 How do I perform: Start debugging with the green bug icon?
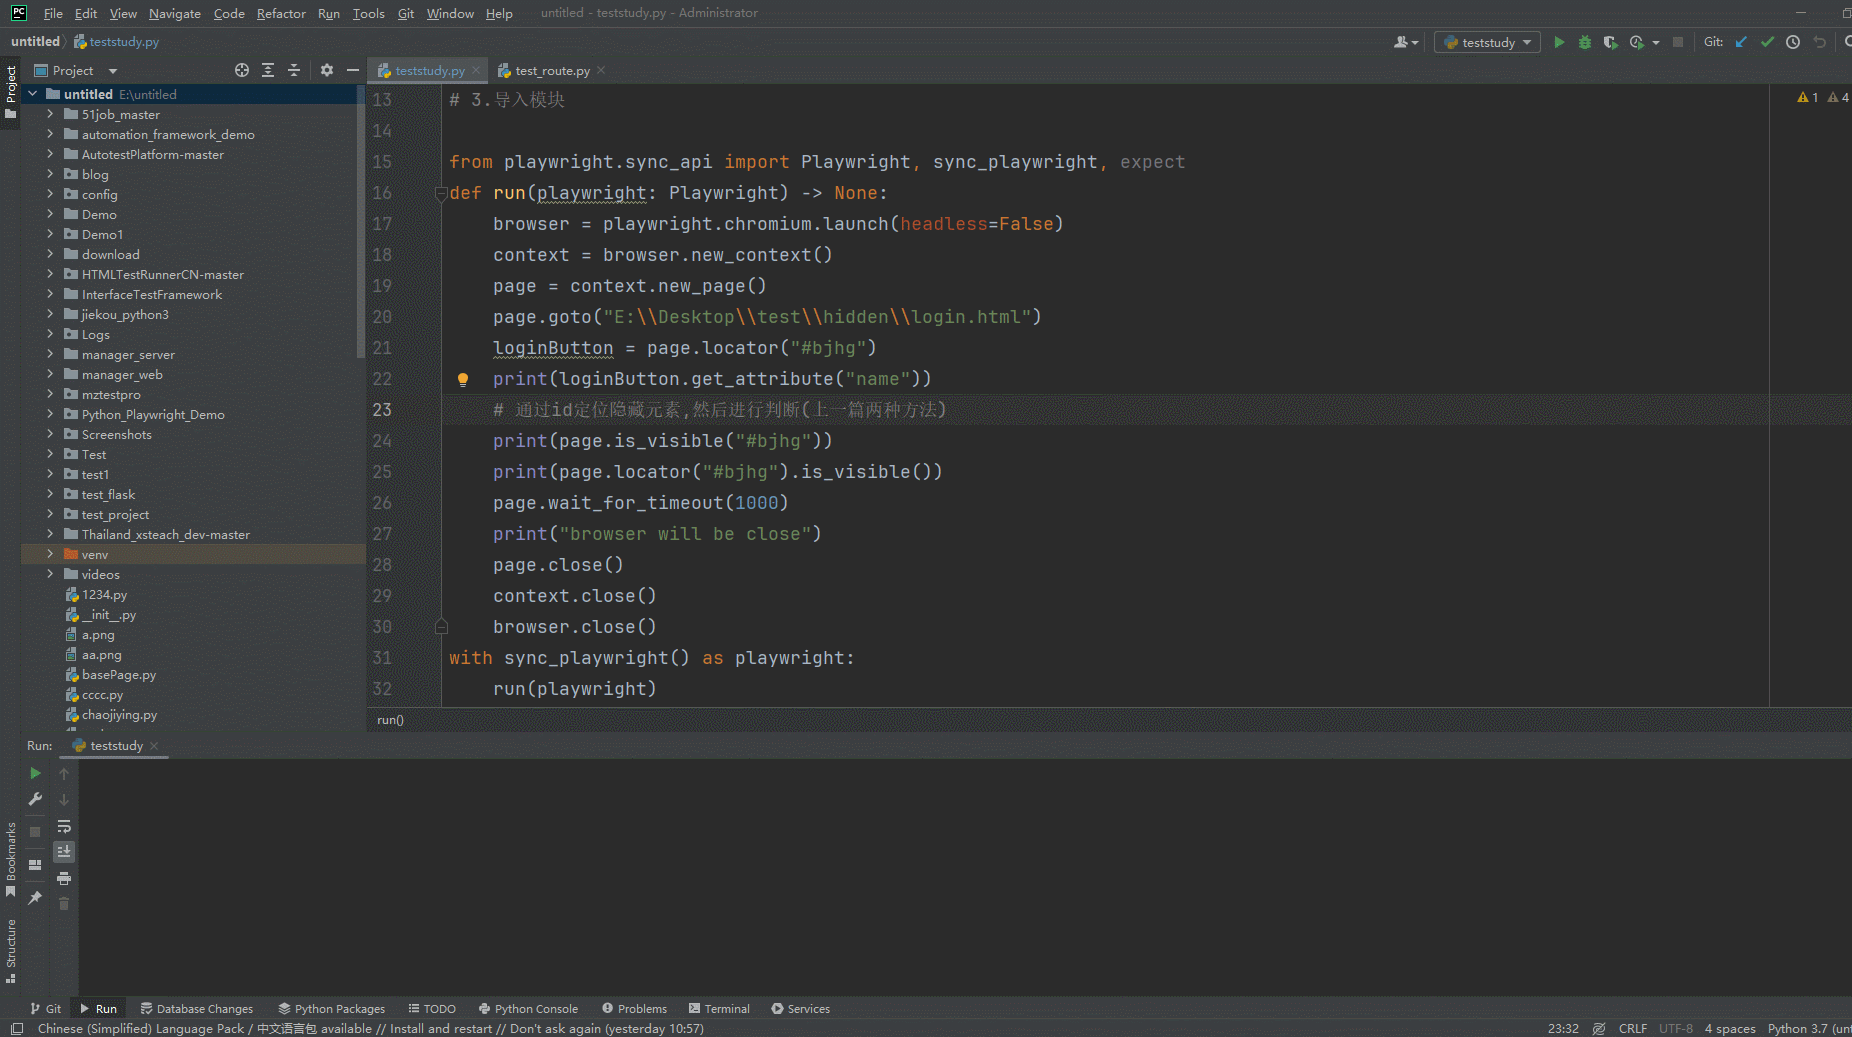pyautogui.click(x=1585, y=42)
